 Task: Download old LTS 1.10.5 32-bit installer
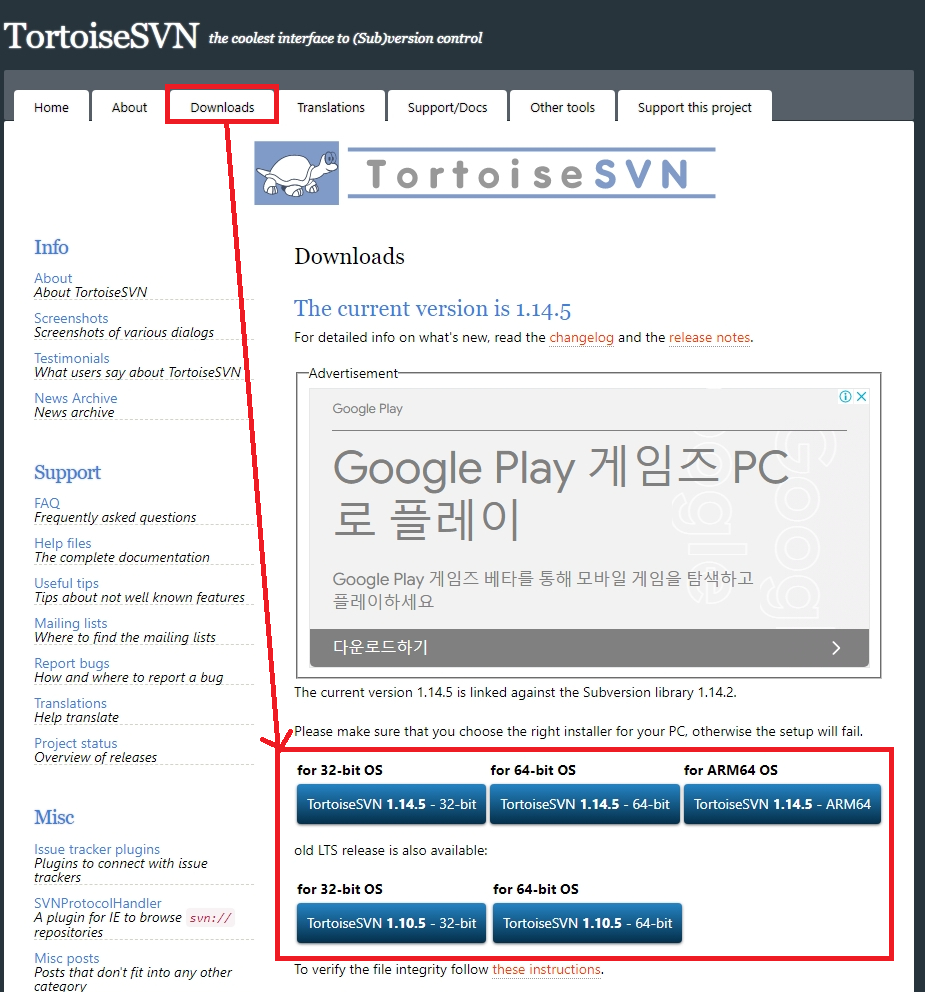point(391,923)
